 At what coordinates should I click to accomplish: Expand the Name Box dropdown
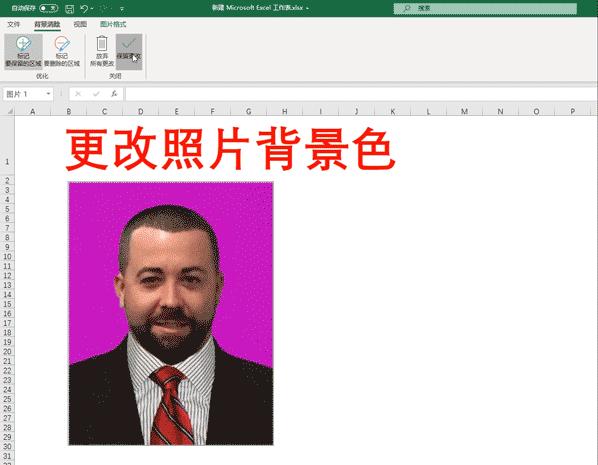tap(48, 94)
